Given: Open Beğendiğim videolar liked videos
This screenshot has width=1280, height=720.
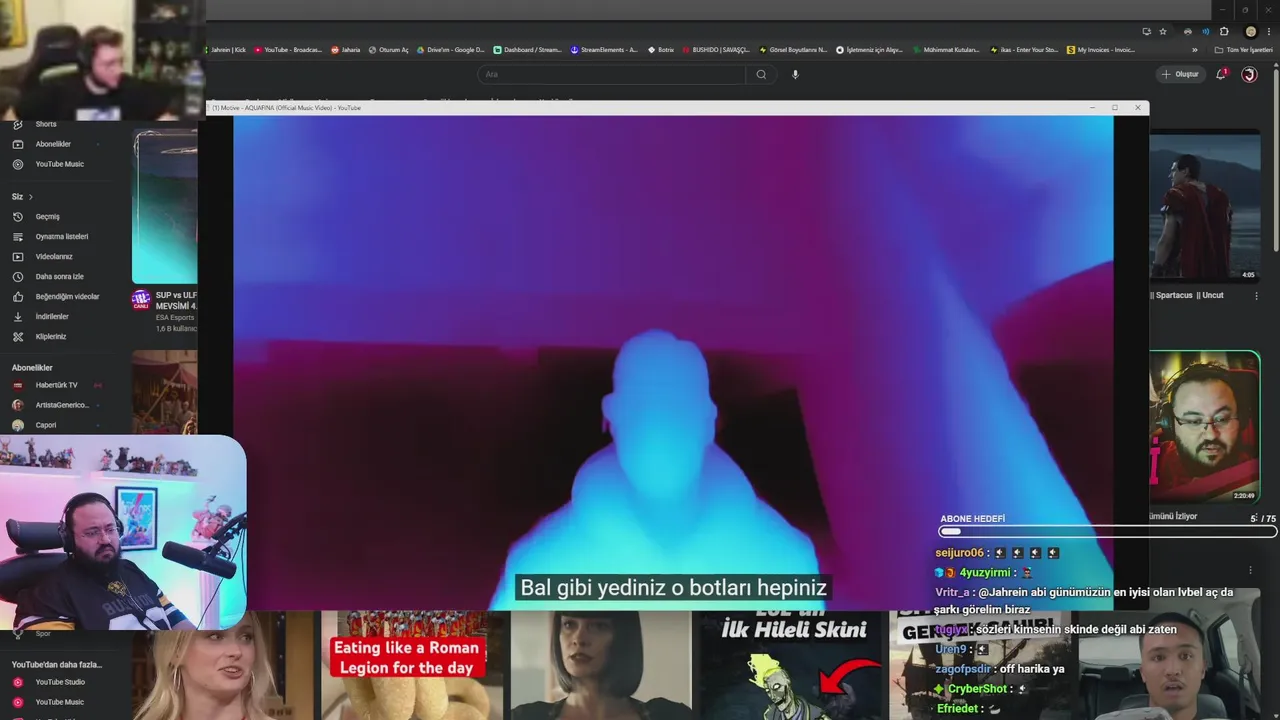Looking at the screenshot, I should point(67,297).
